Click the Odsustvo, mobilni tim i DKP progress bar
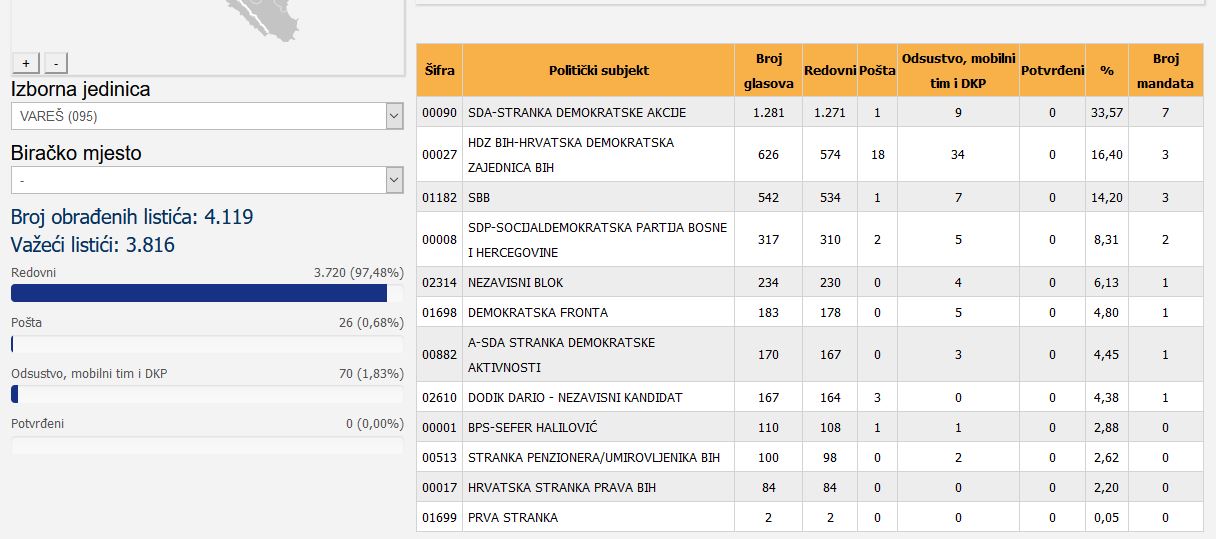This screenshot has width=1216, height=539. (207, 394)
